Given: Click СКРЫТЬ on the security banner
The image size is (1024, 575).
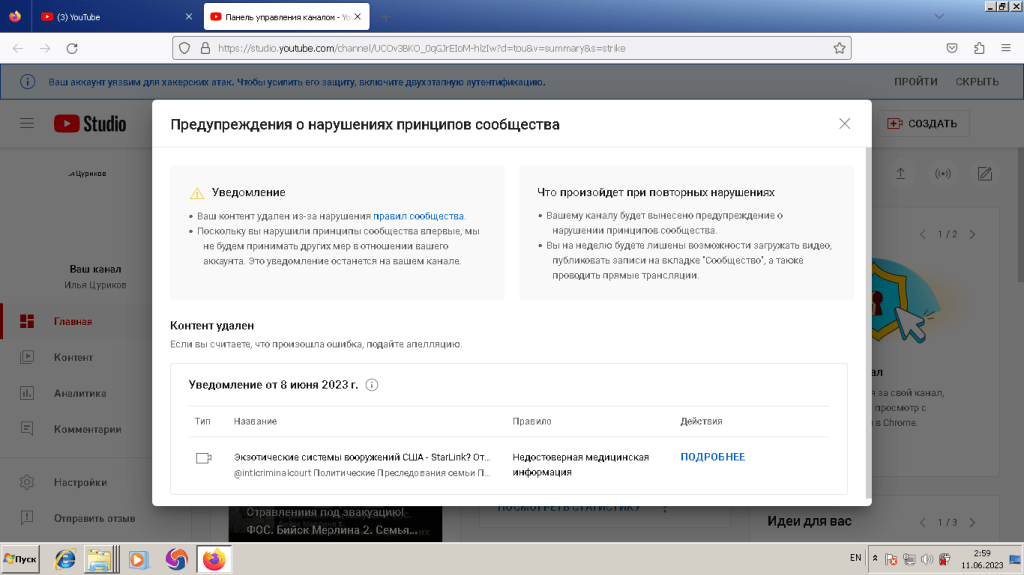Looking at the screenshot, I should click(x=976, y=81).
